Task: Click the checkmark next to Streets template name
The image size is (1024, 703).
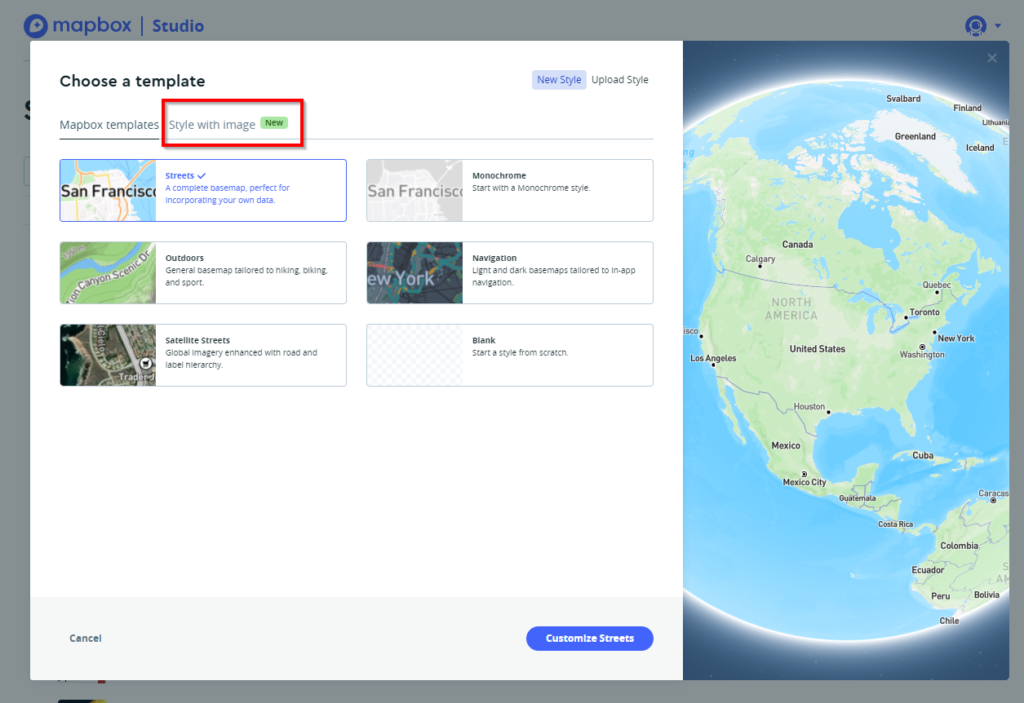Action: [x=201, y=175]
